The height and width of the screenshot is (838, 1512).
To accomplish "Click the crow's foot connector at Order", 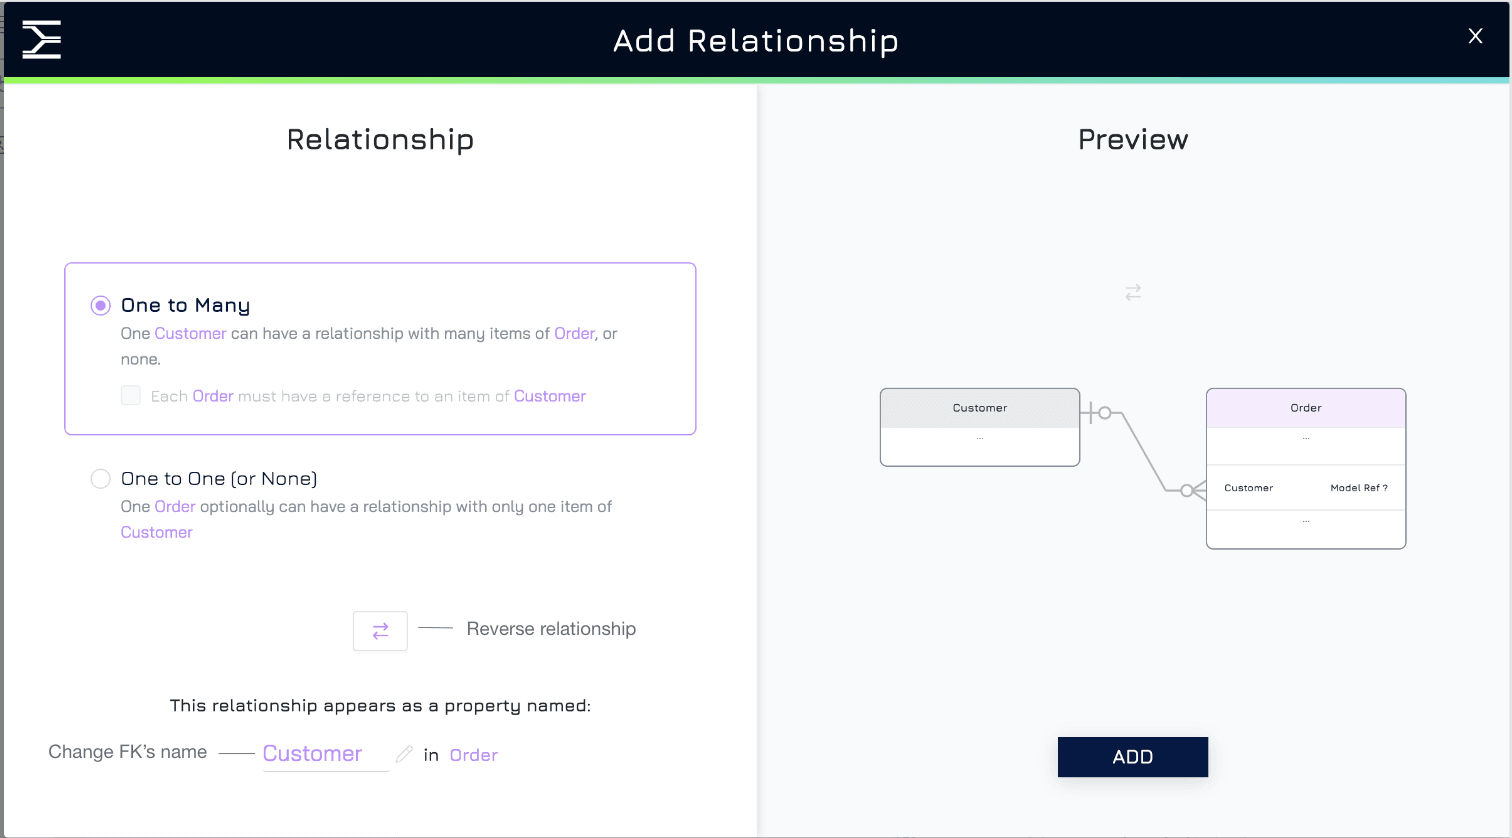I will point(1192,490).
